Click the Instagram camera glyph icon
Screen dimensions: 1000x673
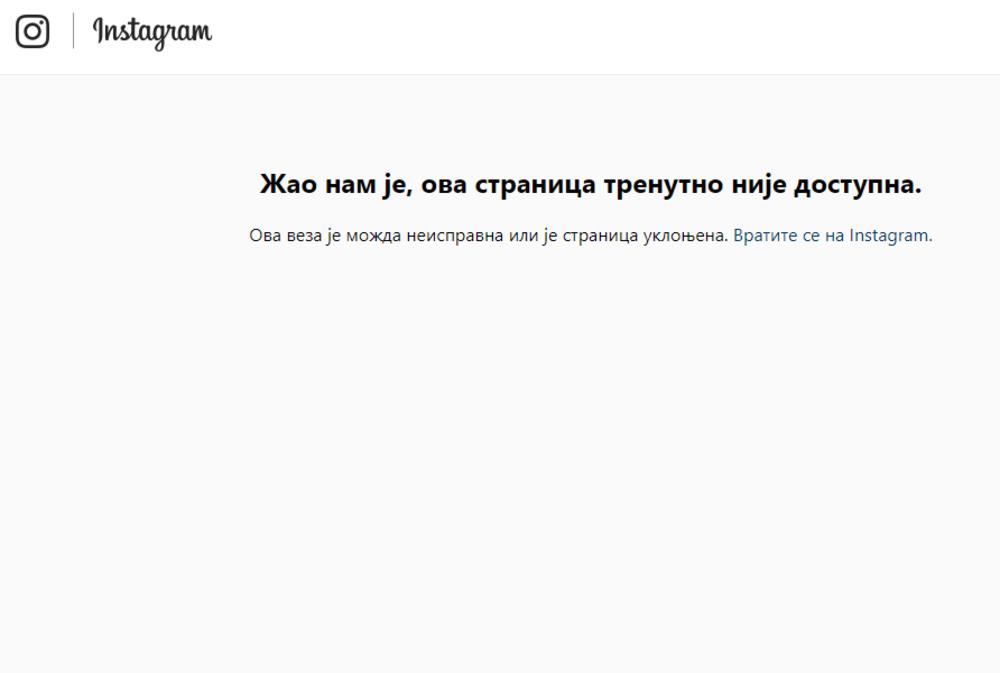(32, 32)
